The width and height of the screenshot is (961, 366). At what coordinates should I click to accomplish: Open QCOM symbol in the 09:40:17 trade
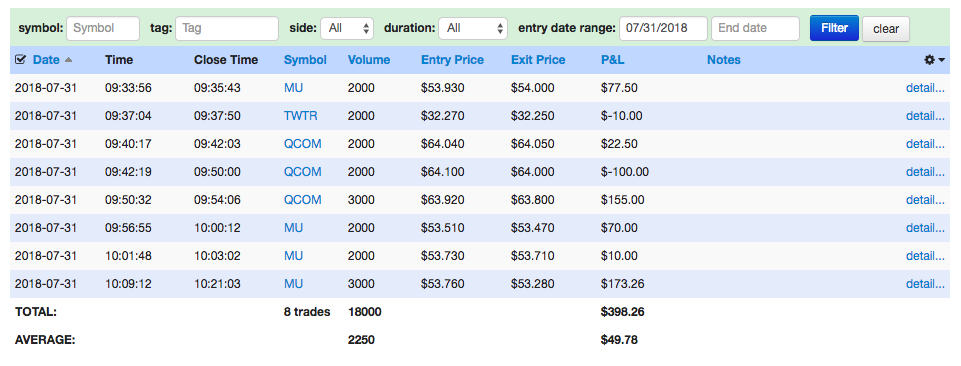click(x=303, y=144)
